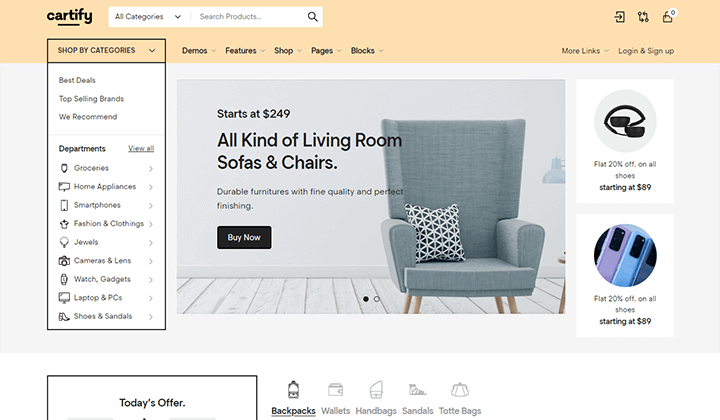This screenshot has height=420, width=720.
Task: Expand the Jewels submenu arrow
Action: (x=151, y=242)
